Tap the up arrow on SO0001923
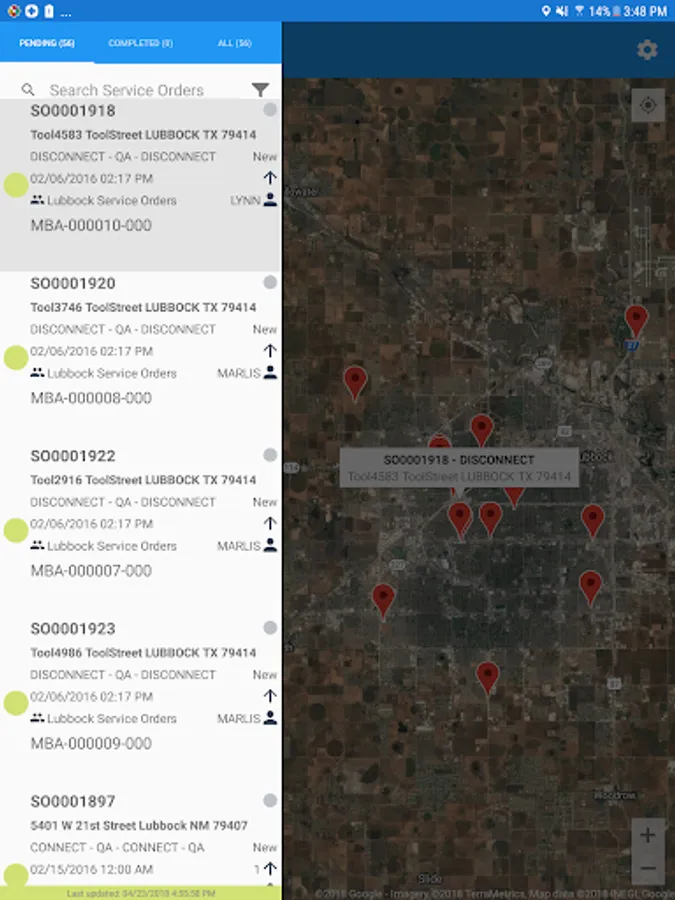This screenshot has width=675, height=900. click(270, 696)
